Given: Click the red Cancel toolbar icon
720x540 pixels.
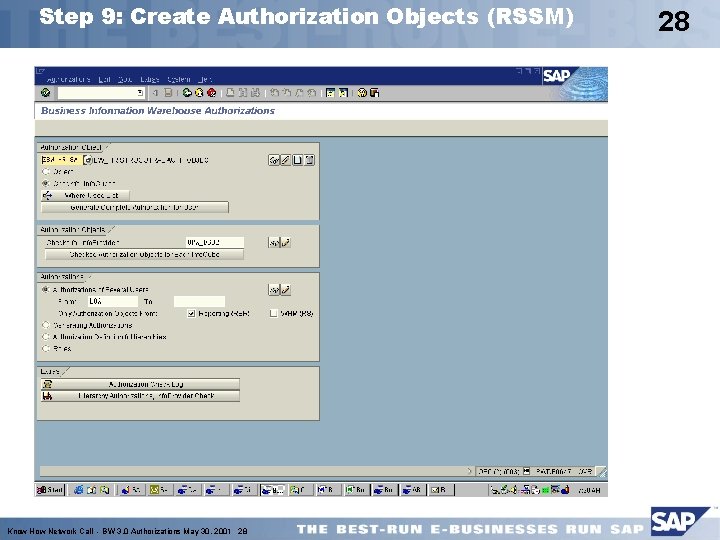Looking at the screenshot, I should click(212, 93).
